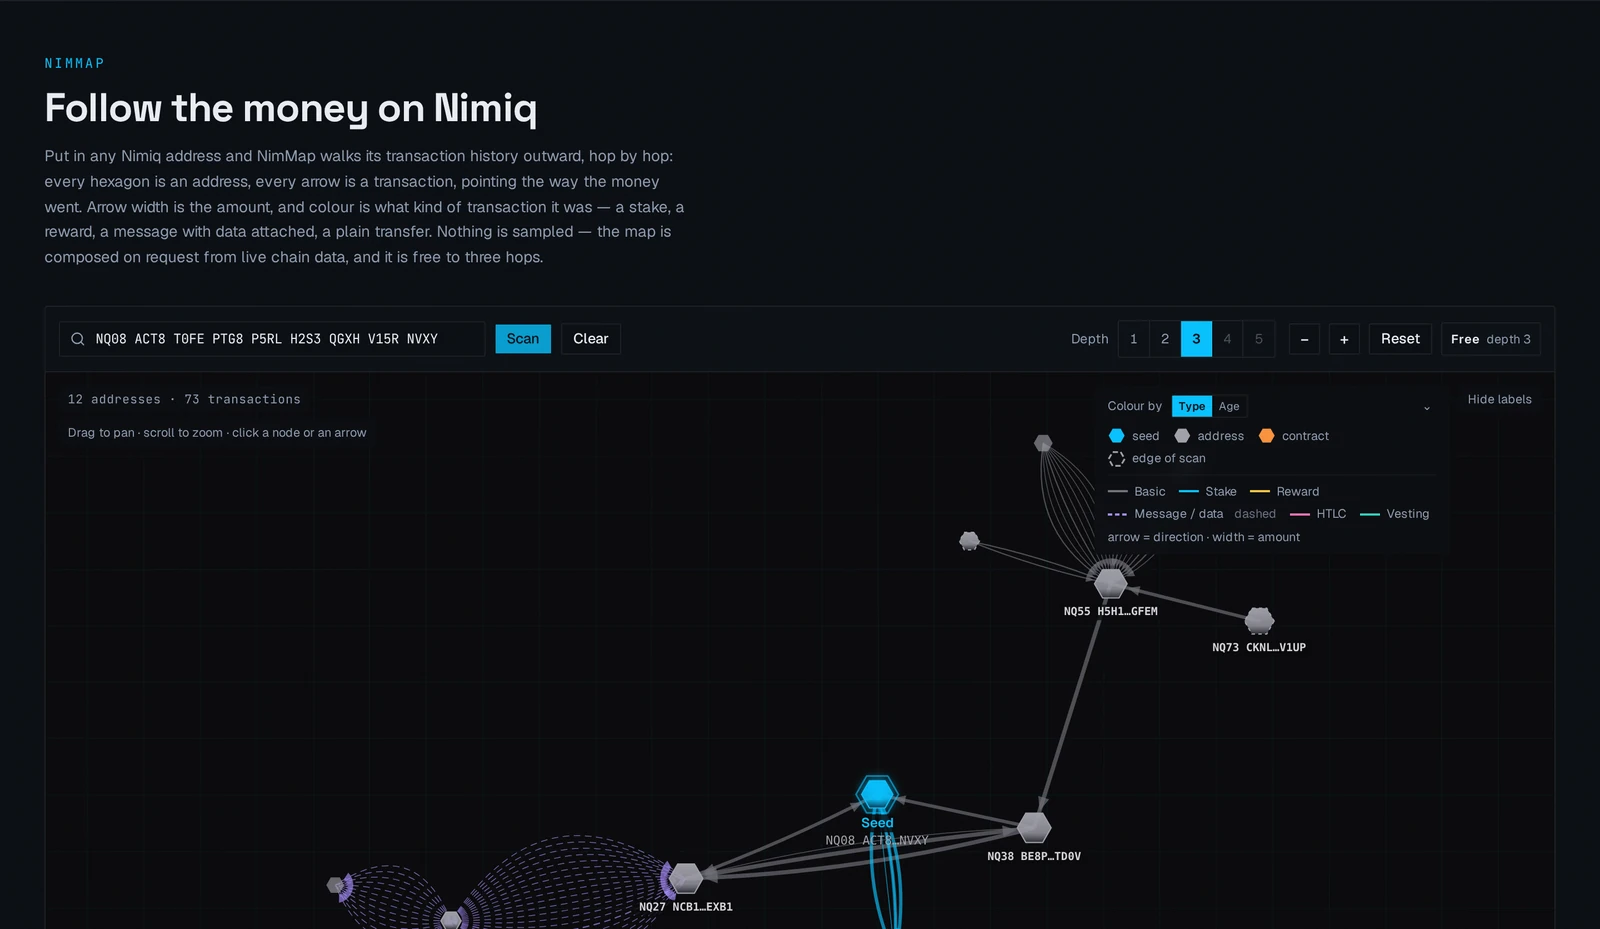Click the orange contract legend hexagon

(1266, 436)
